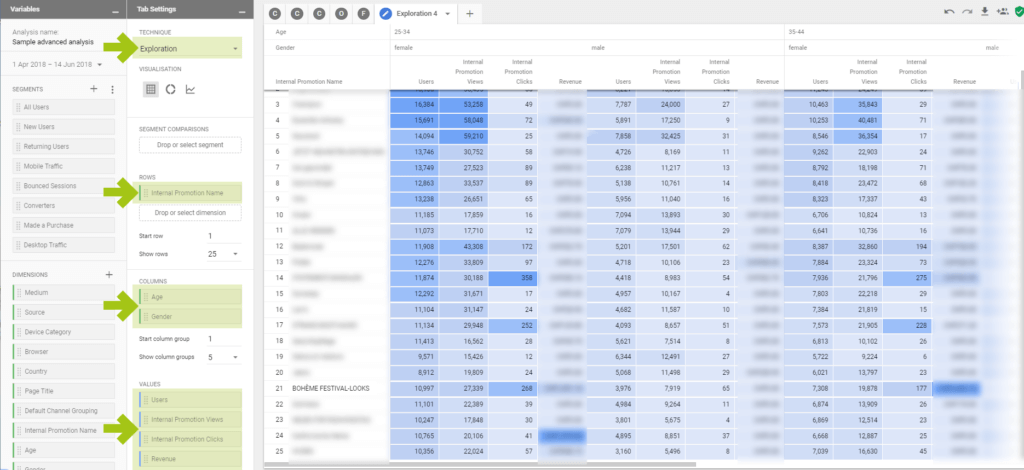Viewport: 1024px width, 470px height.
Task: Click the redo arrow icon
Action: [x=966, y=12]
